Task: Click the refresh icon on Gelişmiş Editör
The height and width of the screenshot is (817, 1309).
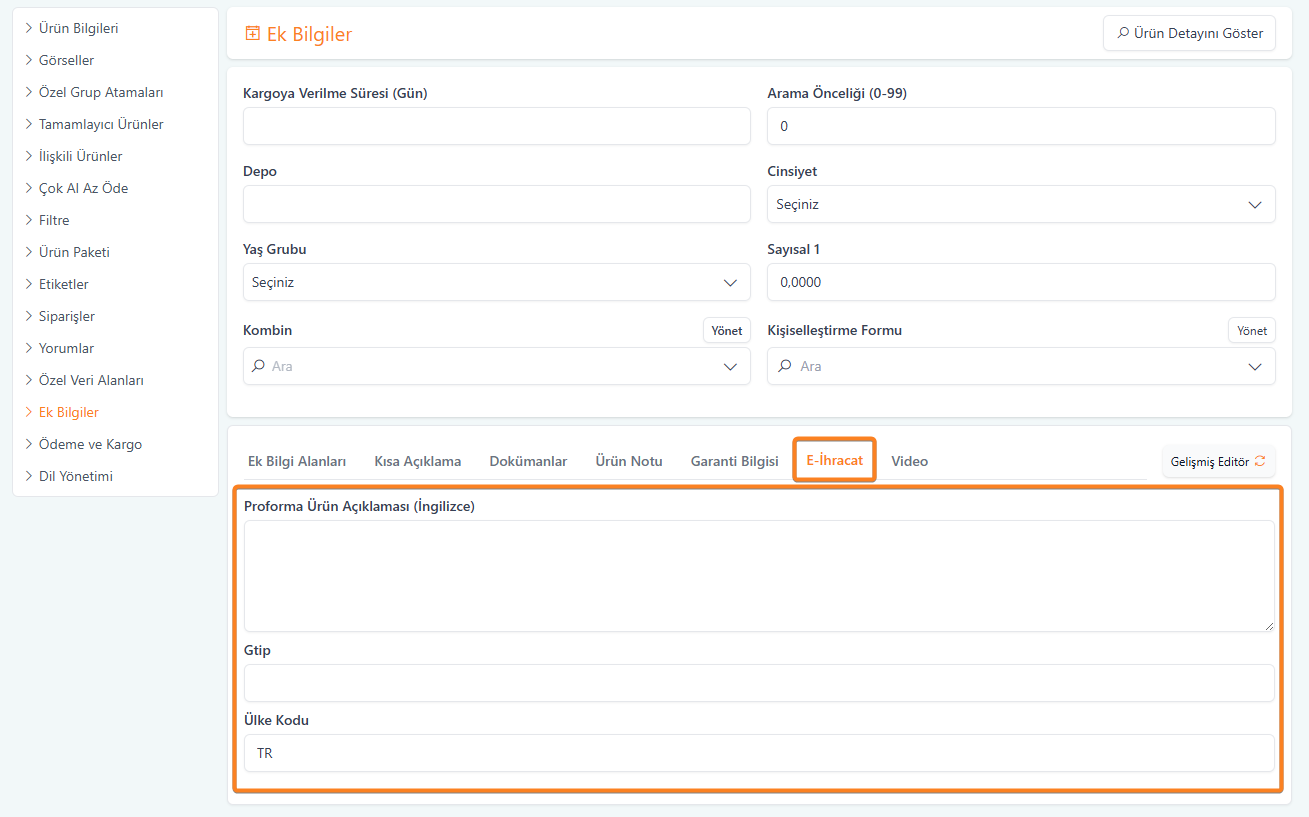Action: coord(1260,461)
